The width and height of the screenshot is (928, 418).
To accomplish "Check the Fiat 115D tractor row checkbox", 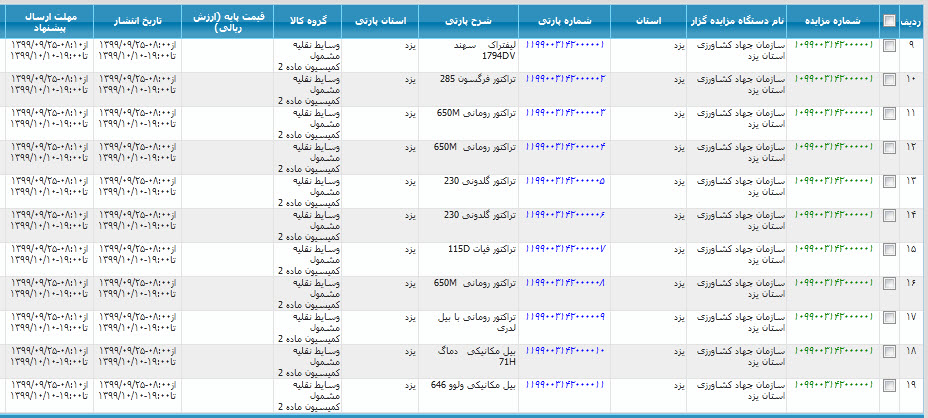I will (889, 250).
